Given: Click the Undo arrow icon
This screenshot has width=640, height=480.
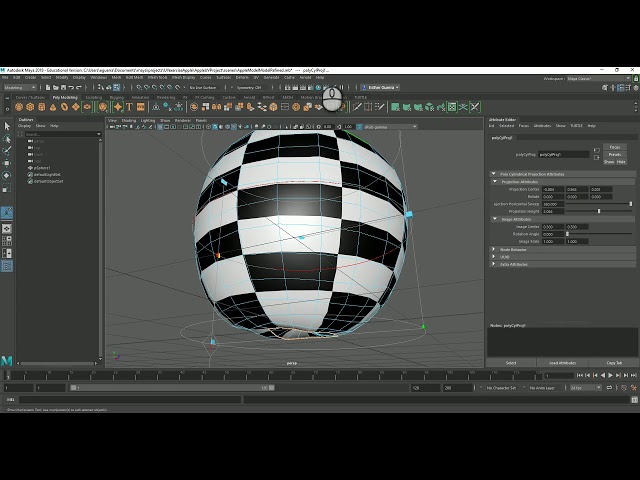Looking at the screenshot, I should (71, 87).
